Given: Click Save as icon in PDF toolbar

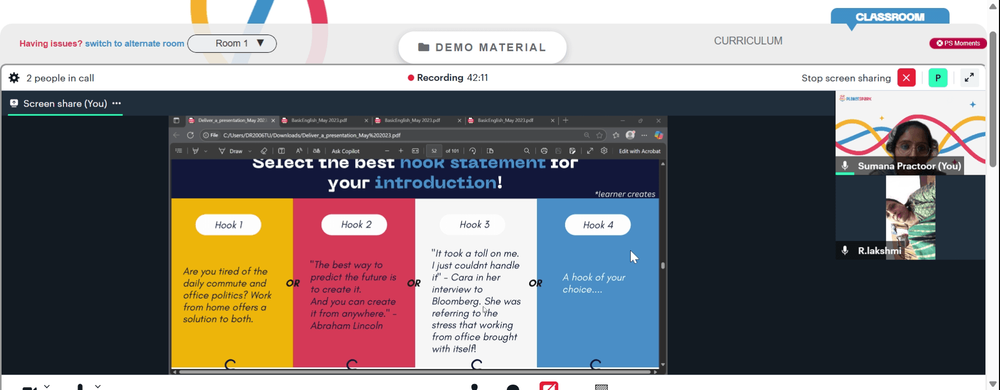Looking at the screenshot, I should pos(573,151).
